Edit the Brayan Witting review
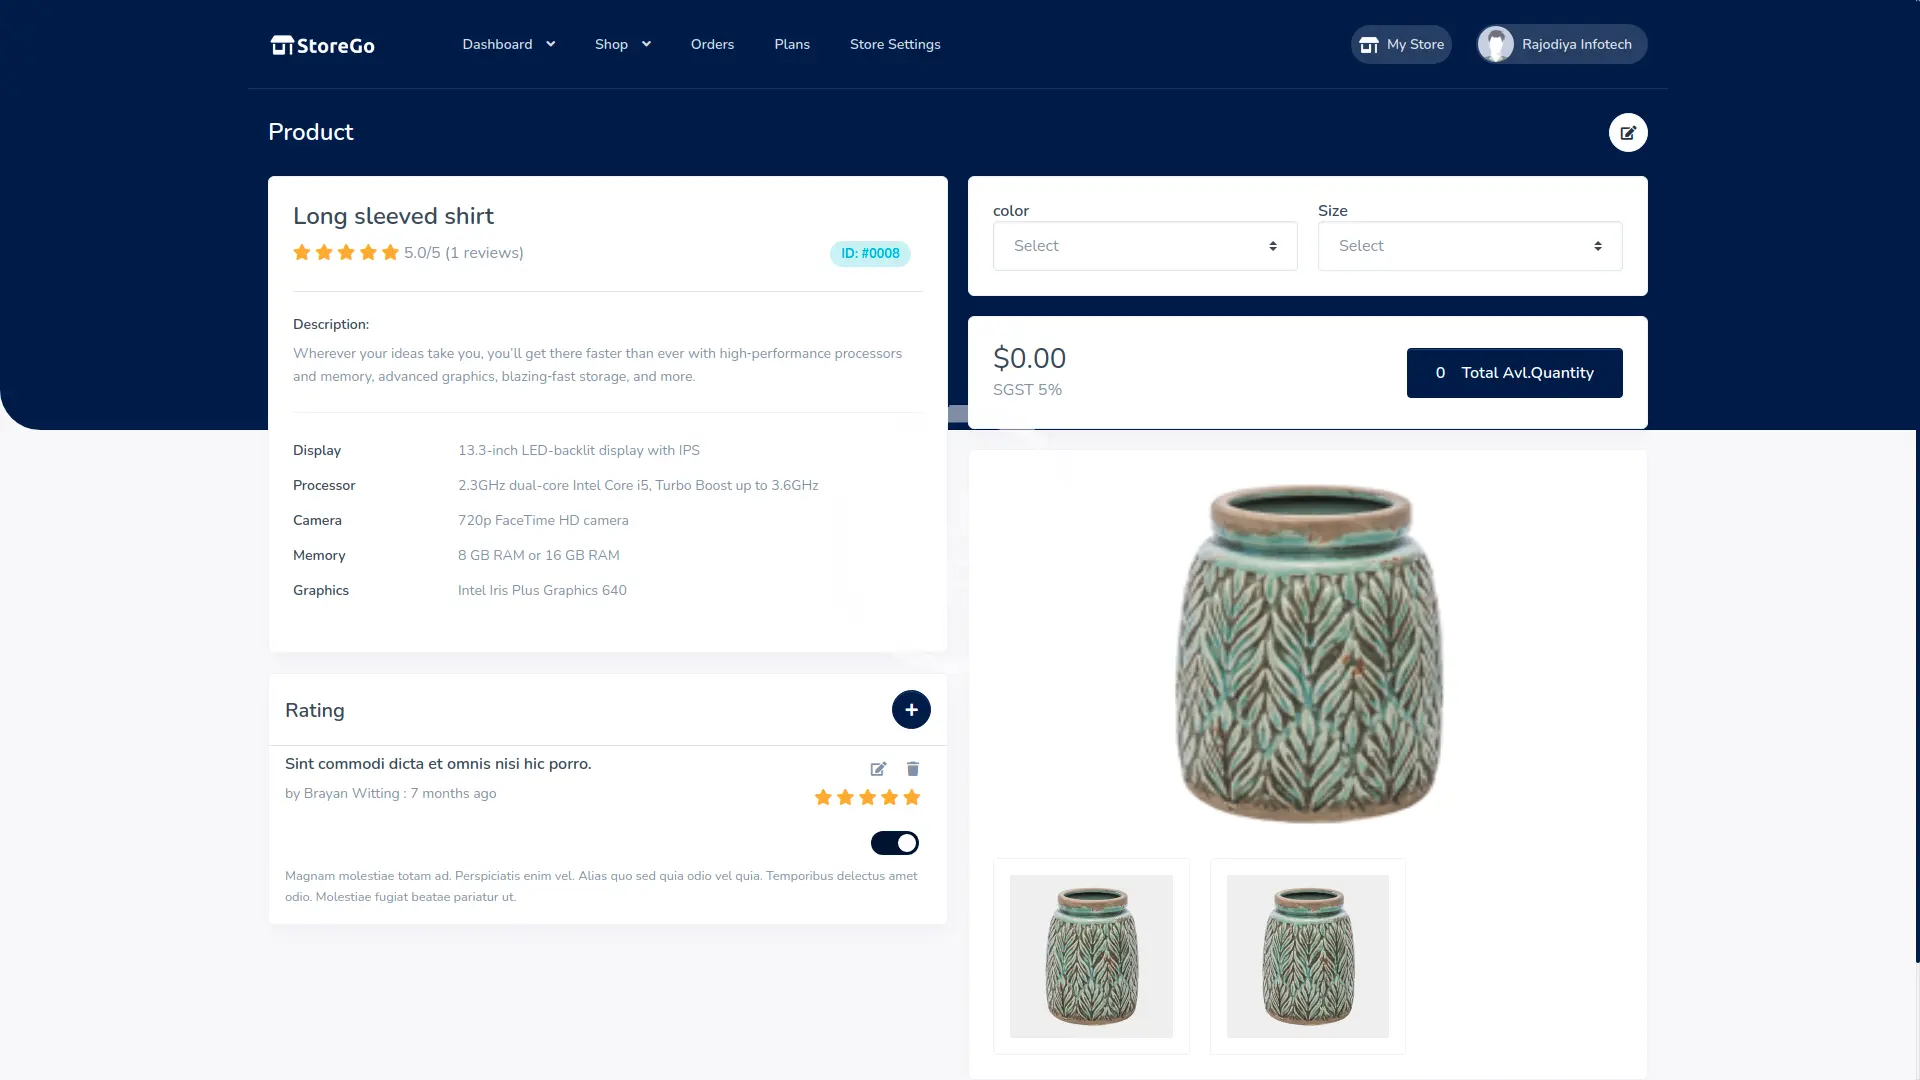Viewport: 1920px width, 1080px height. 878,769
